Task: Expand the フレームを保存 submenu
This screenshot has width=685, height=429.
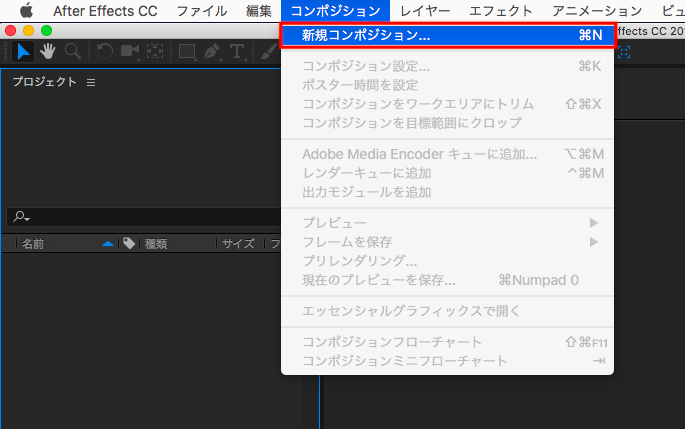Action: (x=447, y=242)
